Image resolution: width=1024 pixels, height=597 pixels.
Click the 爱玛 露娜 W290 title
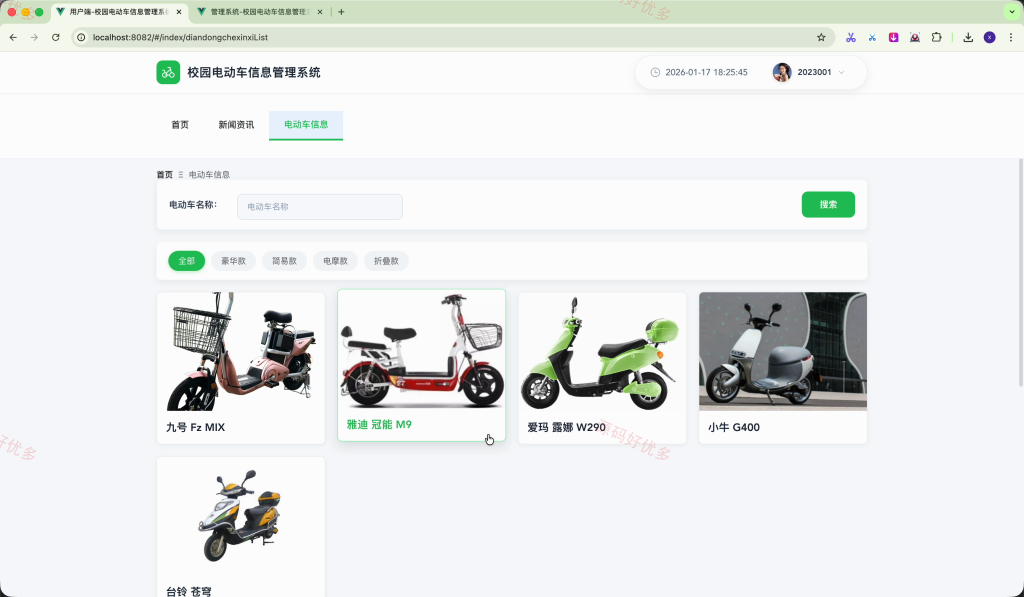point(566,427)
